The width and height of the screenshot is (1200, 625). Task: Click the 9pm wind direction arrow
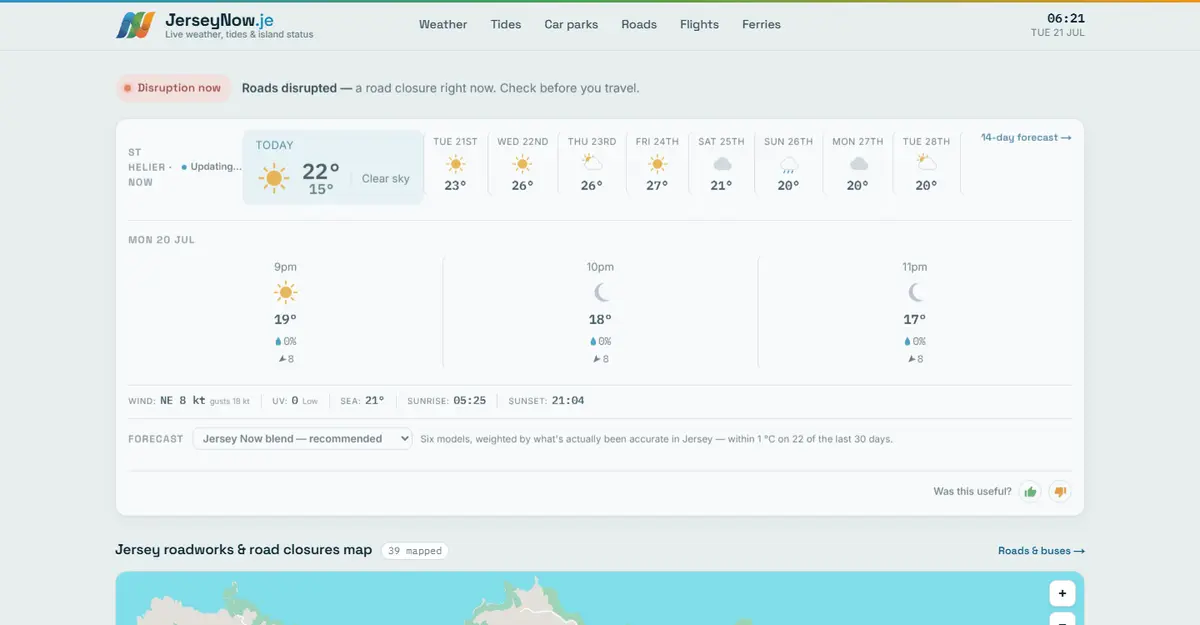pyautogui.click(x=282, y=359)
